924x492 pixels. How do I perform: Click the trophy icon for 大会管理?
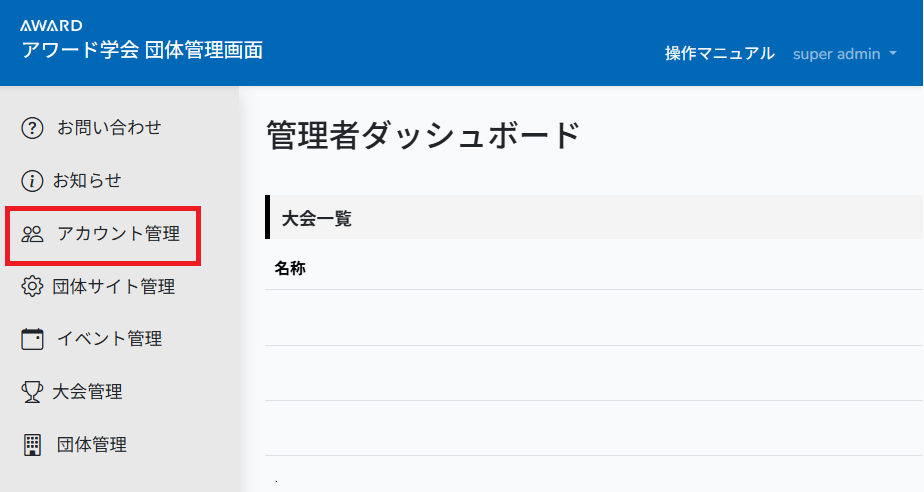(33, 392)
